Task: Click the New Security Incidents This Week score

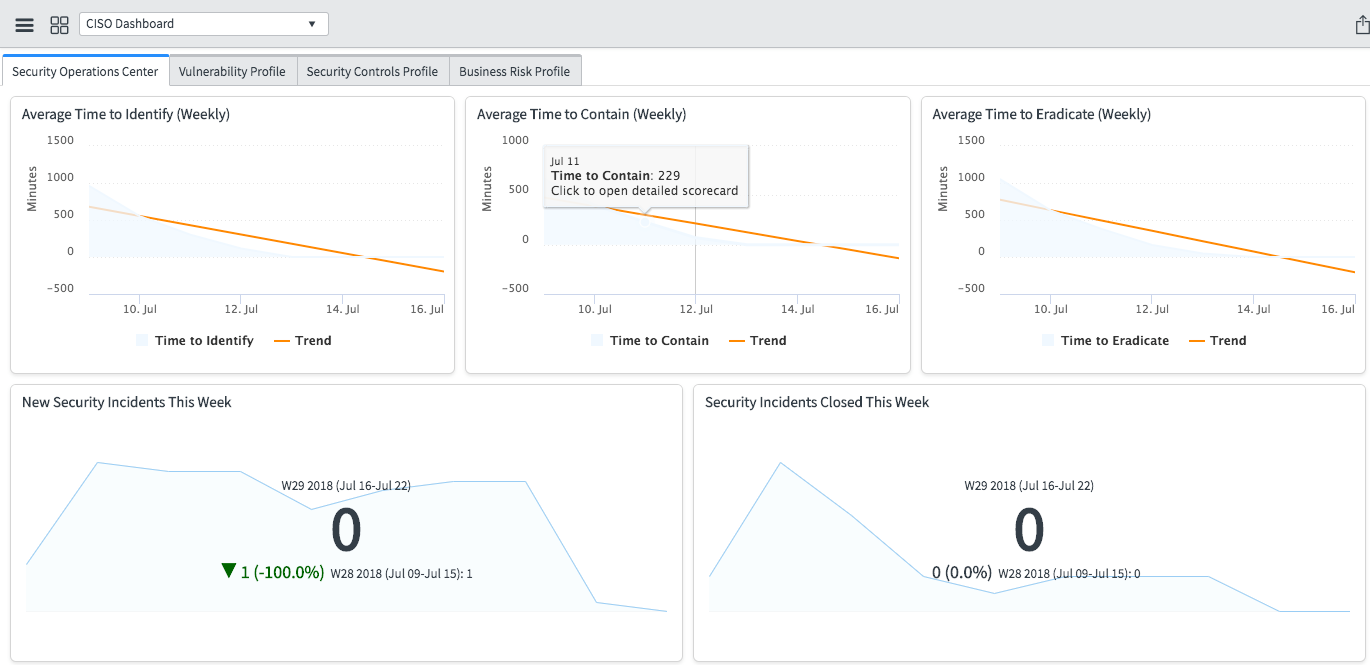Action: click(346, 531)
